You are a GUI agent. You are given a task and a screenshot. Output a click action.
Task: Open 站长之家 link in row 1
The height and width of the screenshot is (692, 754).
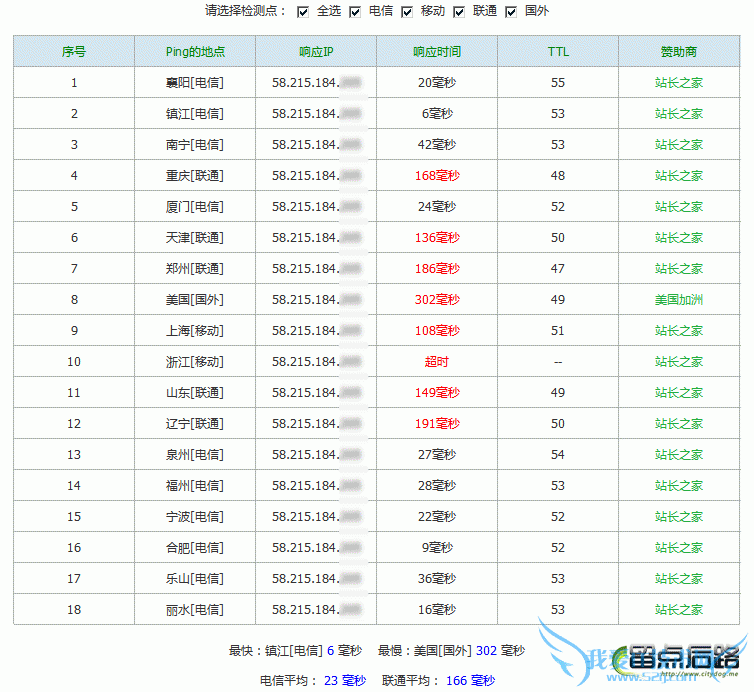point(679,83)
